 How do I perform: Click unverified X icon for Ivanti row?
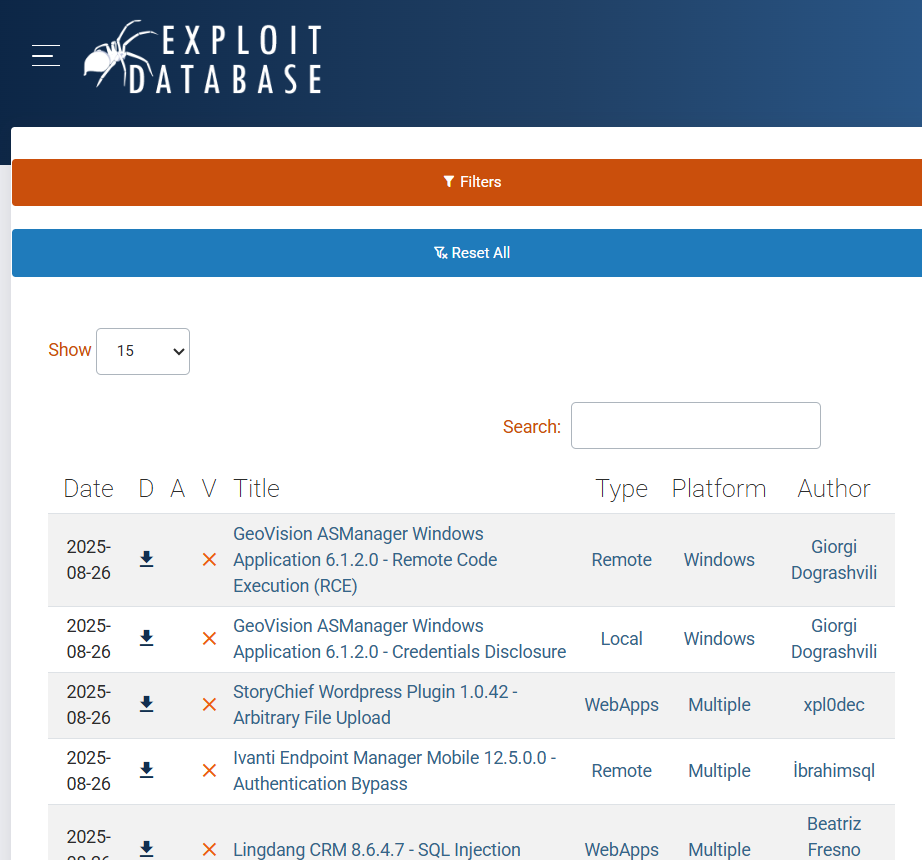coord(209,771)
